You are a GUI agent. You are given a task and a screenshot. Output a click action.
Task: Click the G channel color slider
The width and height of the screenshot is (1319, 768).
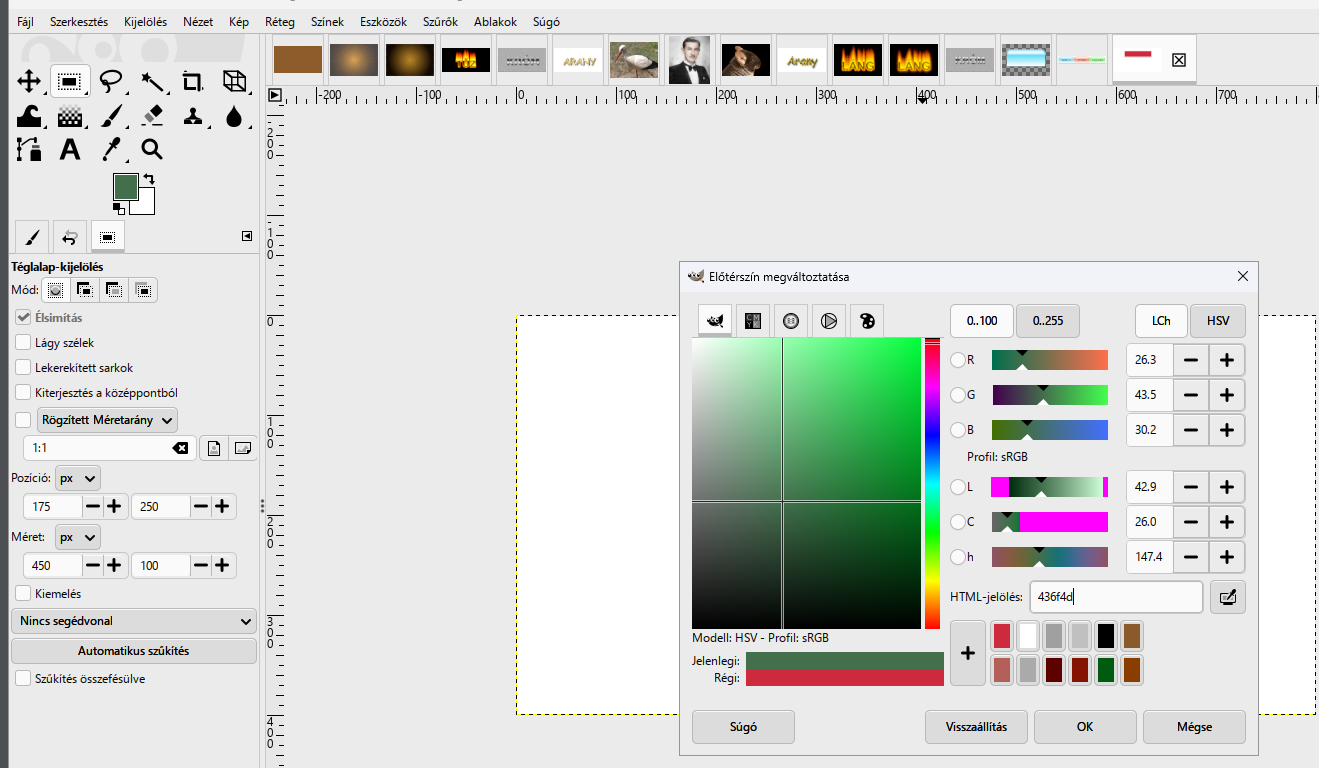point(1050,395)
